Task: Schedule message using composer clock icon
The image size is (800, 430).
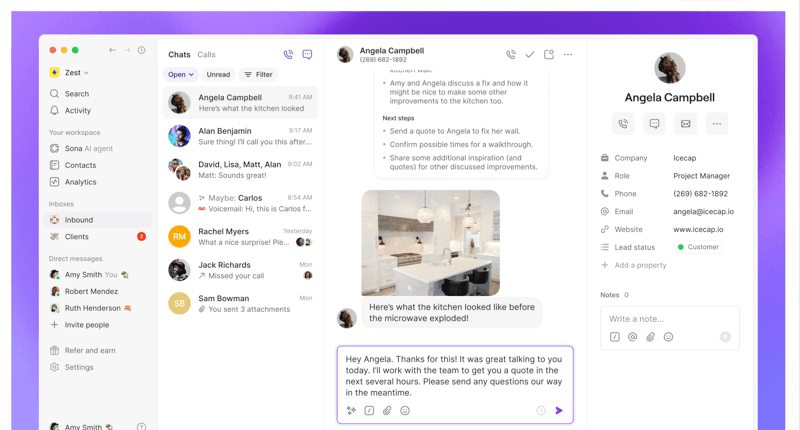Action: click(x=541, y=411)
